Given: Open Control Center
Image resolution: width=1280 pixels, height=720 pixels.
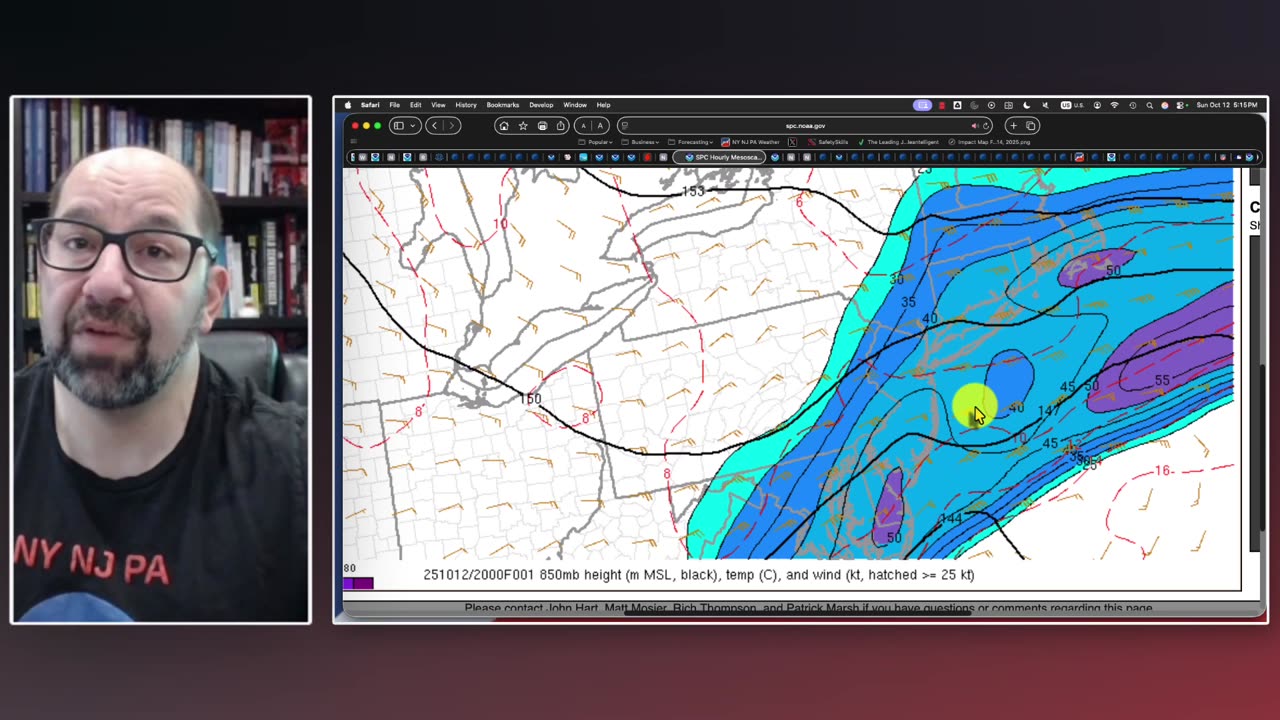Looking at the screenshot, I should click(1181, 105).
